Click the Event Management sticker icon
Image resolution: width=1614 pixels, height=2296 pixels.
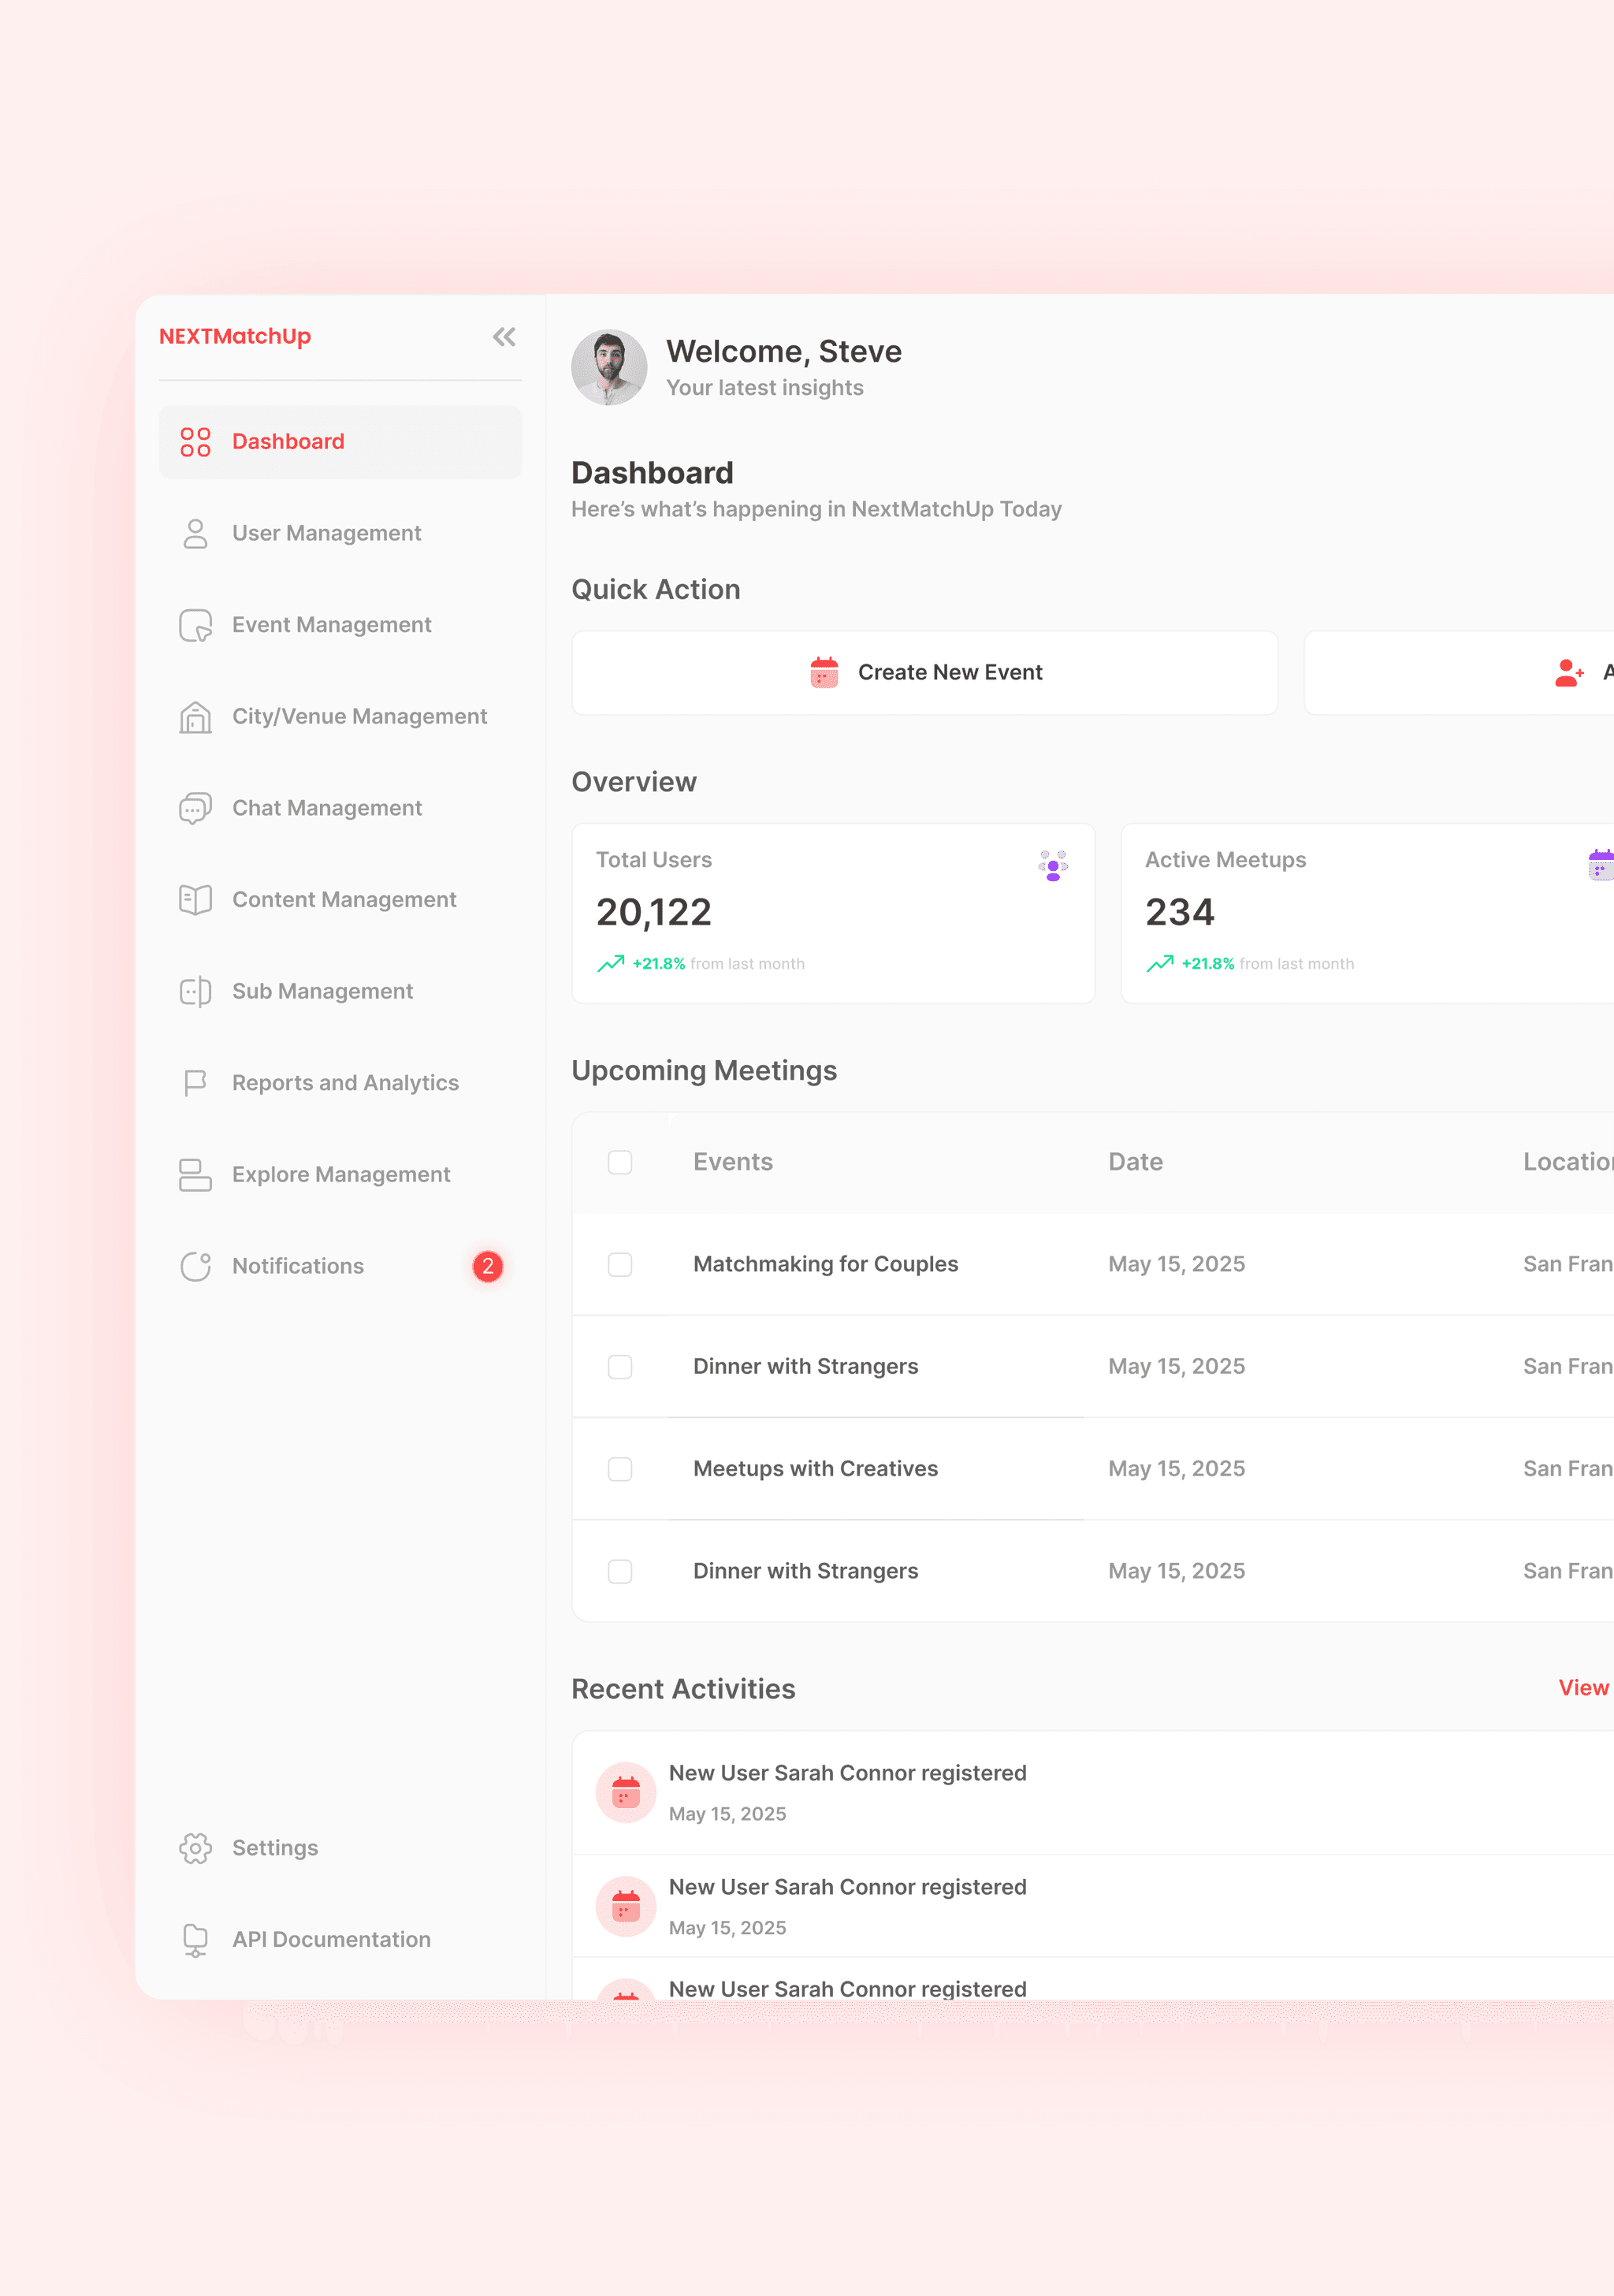(195, 625)
